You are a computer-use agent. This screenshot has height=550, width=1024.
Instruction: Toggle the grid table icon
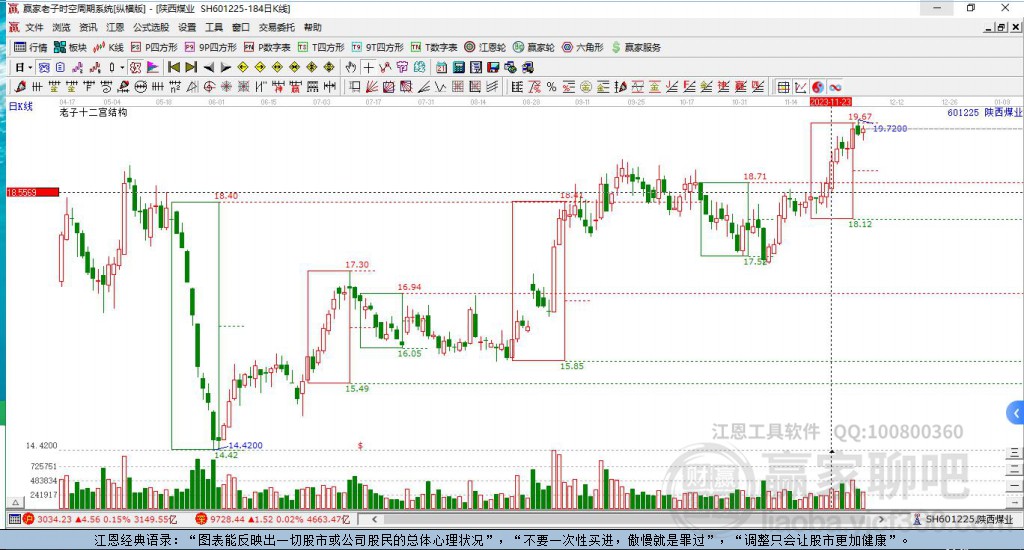click(x=783, y=87)
